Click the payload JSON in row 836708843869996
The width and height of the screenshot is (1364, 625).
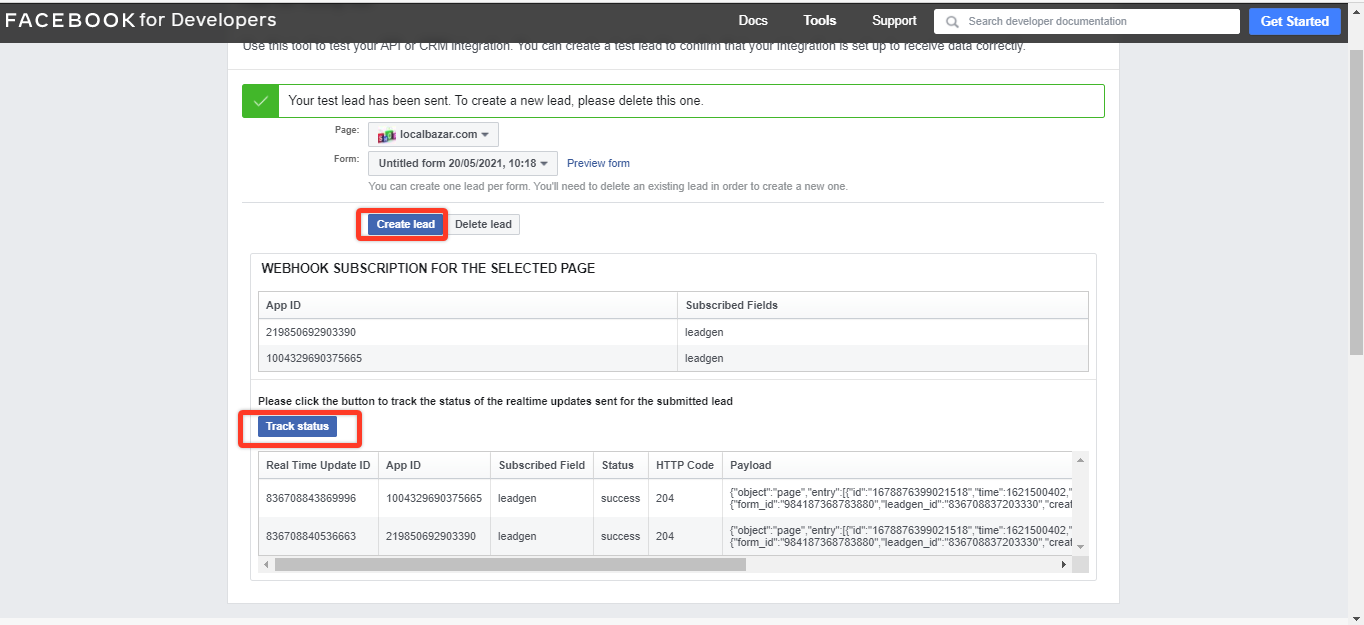[x=901, y=498]
